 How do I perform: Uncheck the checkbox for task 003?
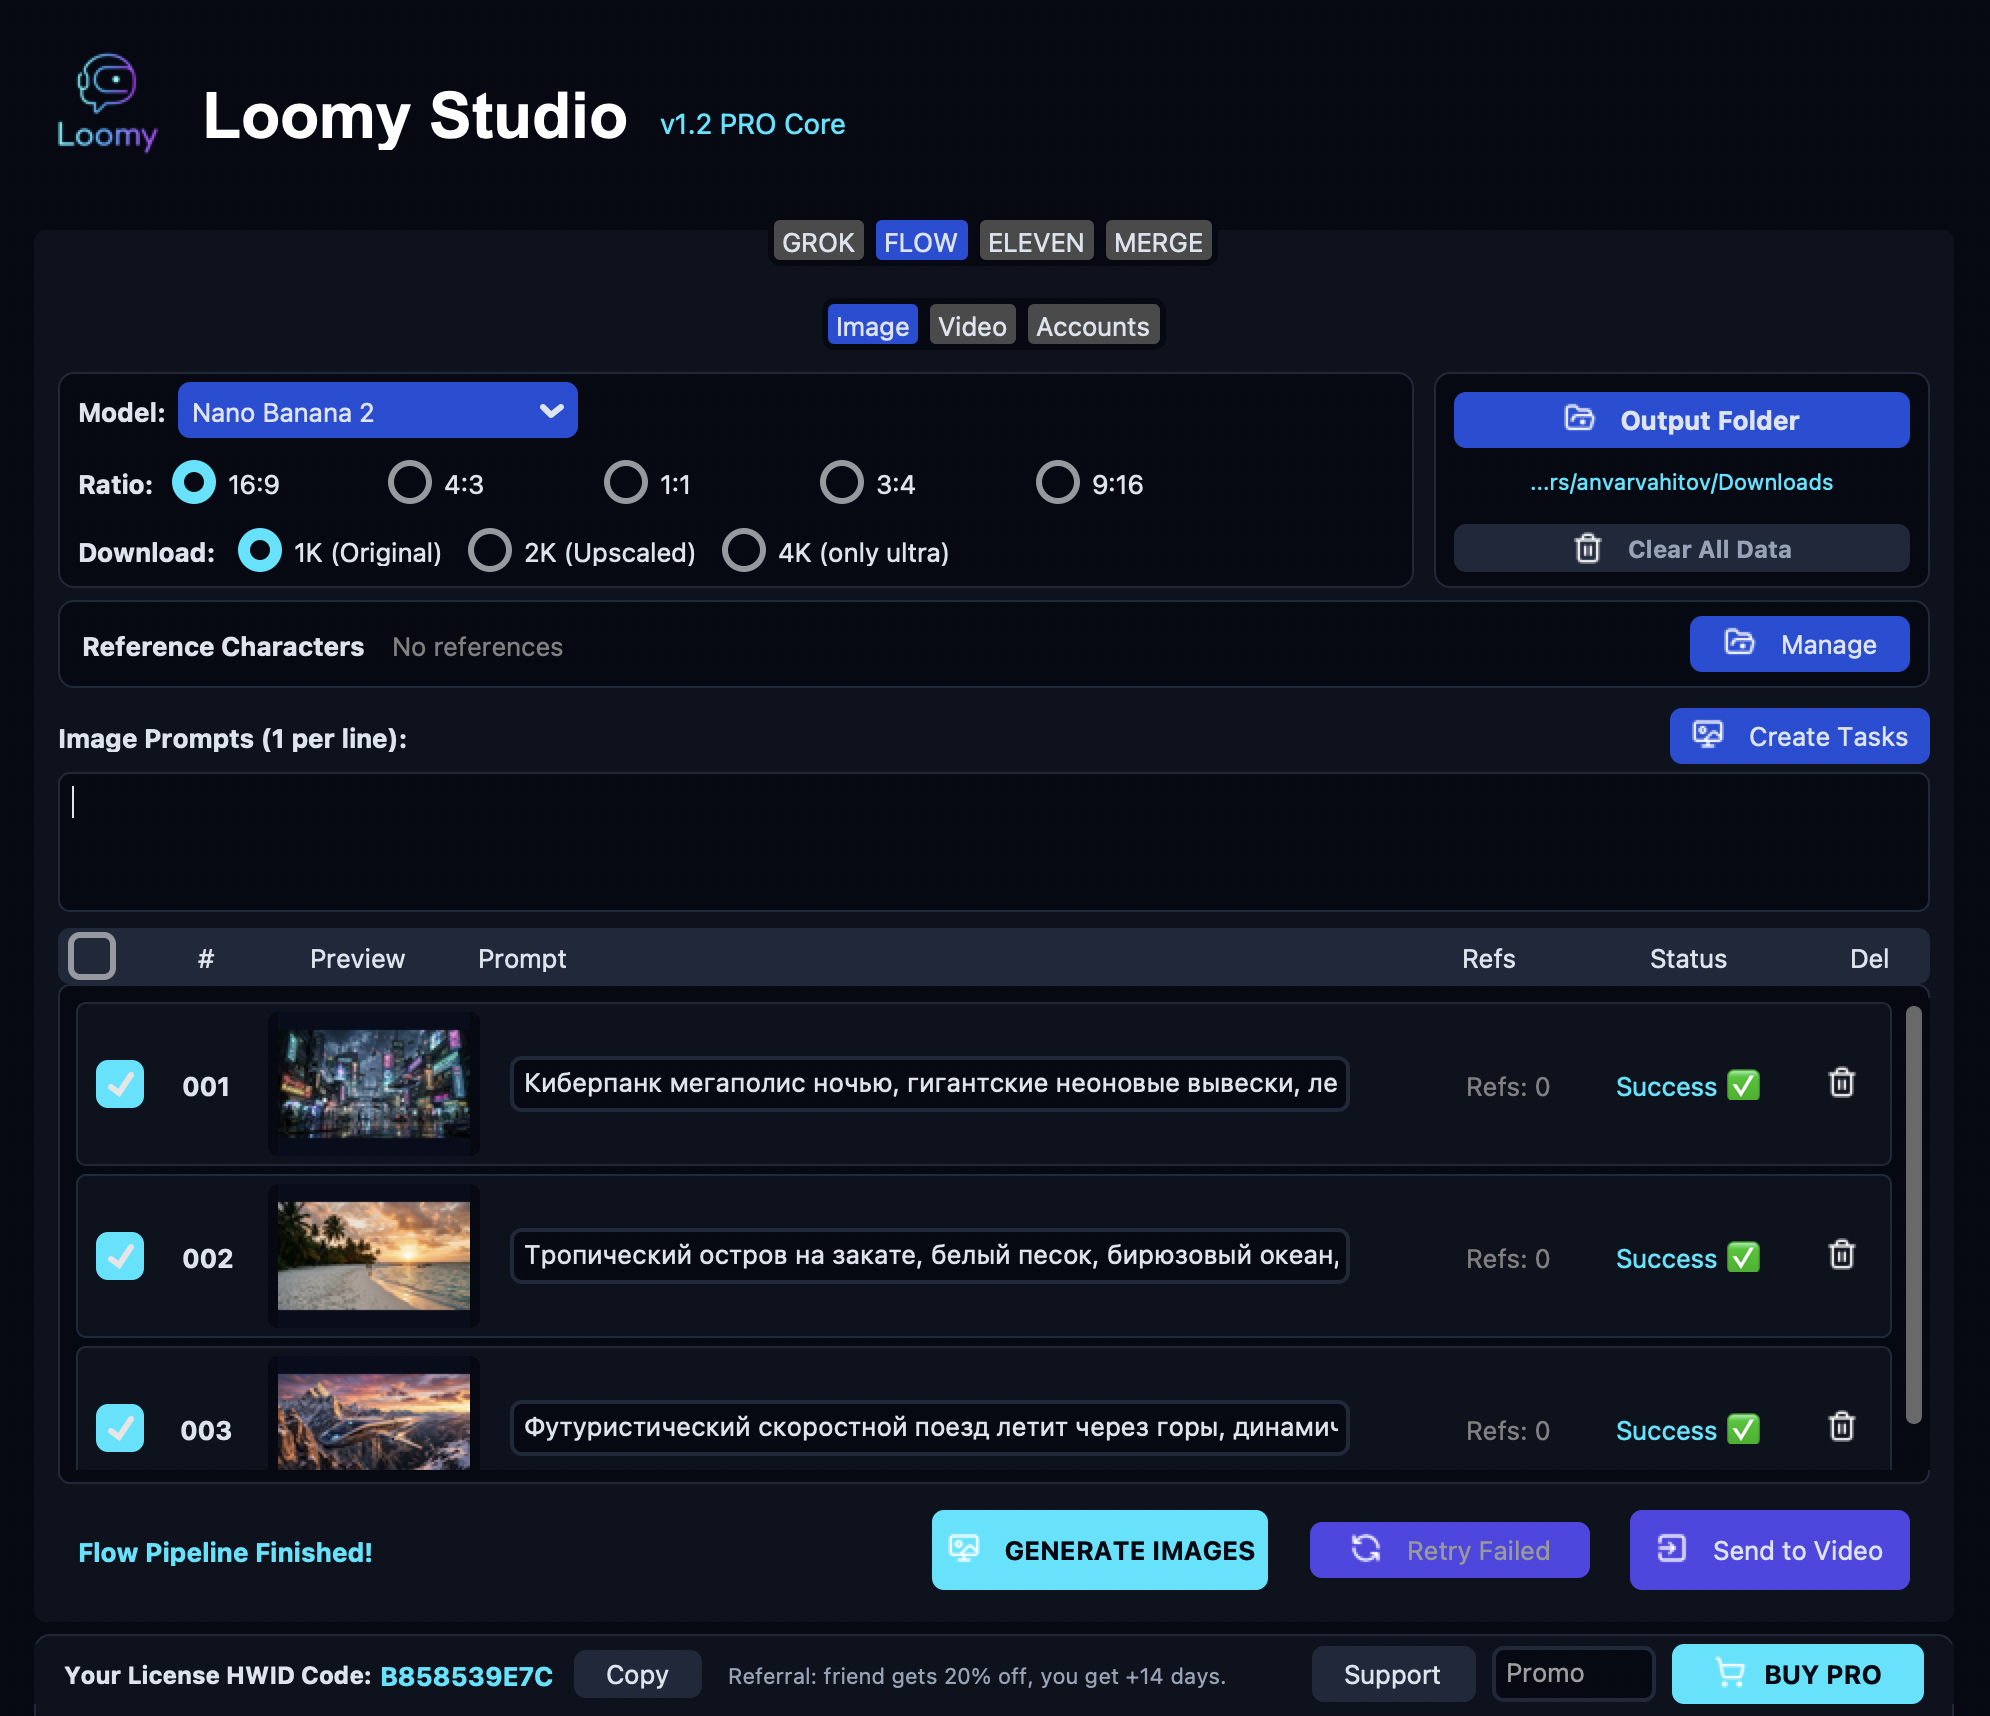click(120, 1429)
